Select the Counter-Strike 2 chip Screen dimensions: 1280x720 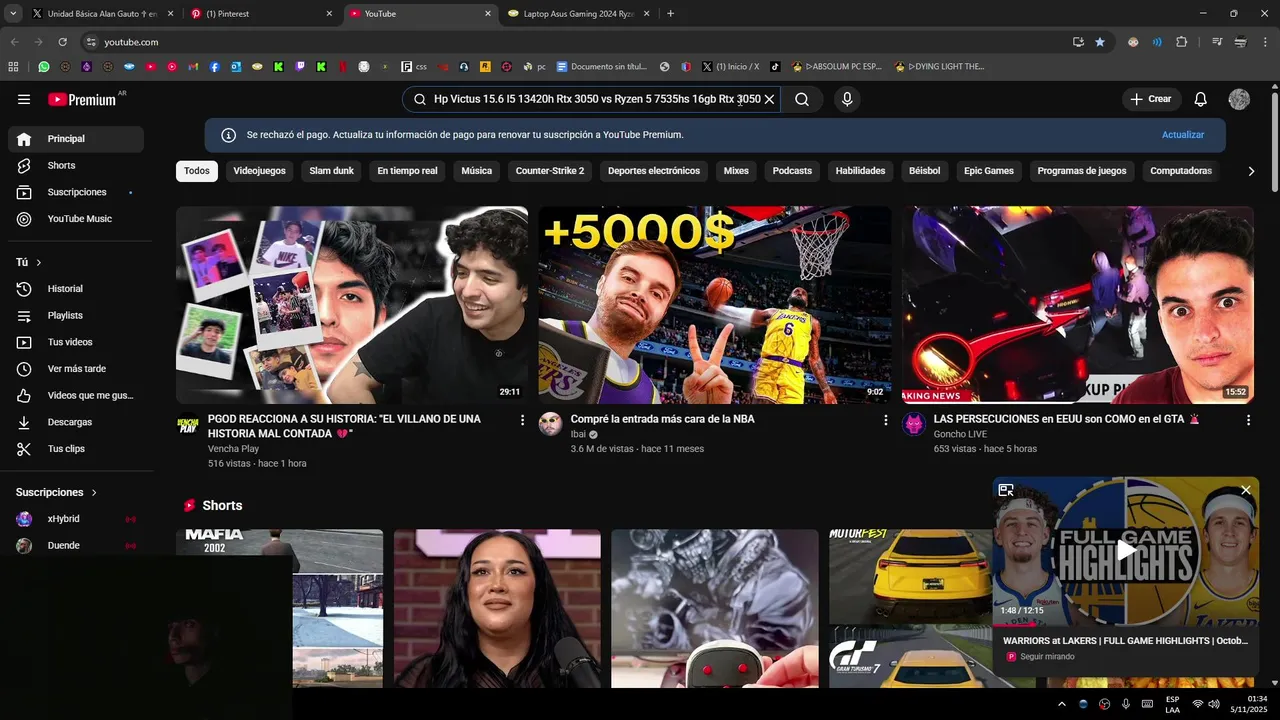pos(550,171)
